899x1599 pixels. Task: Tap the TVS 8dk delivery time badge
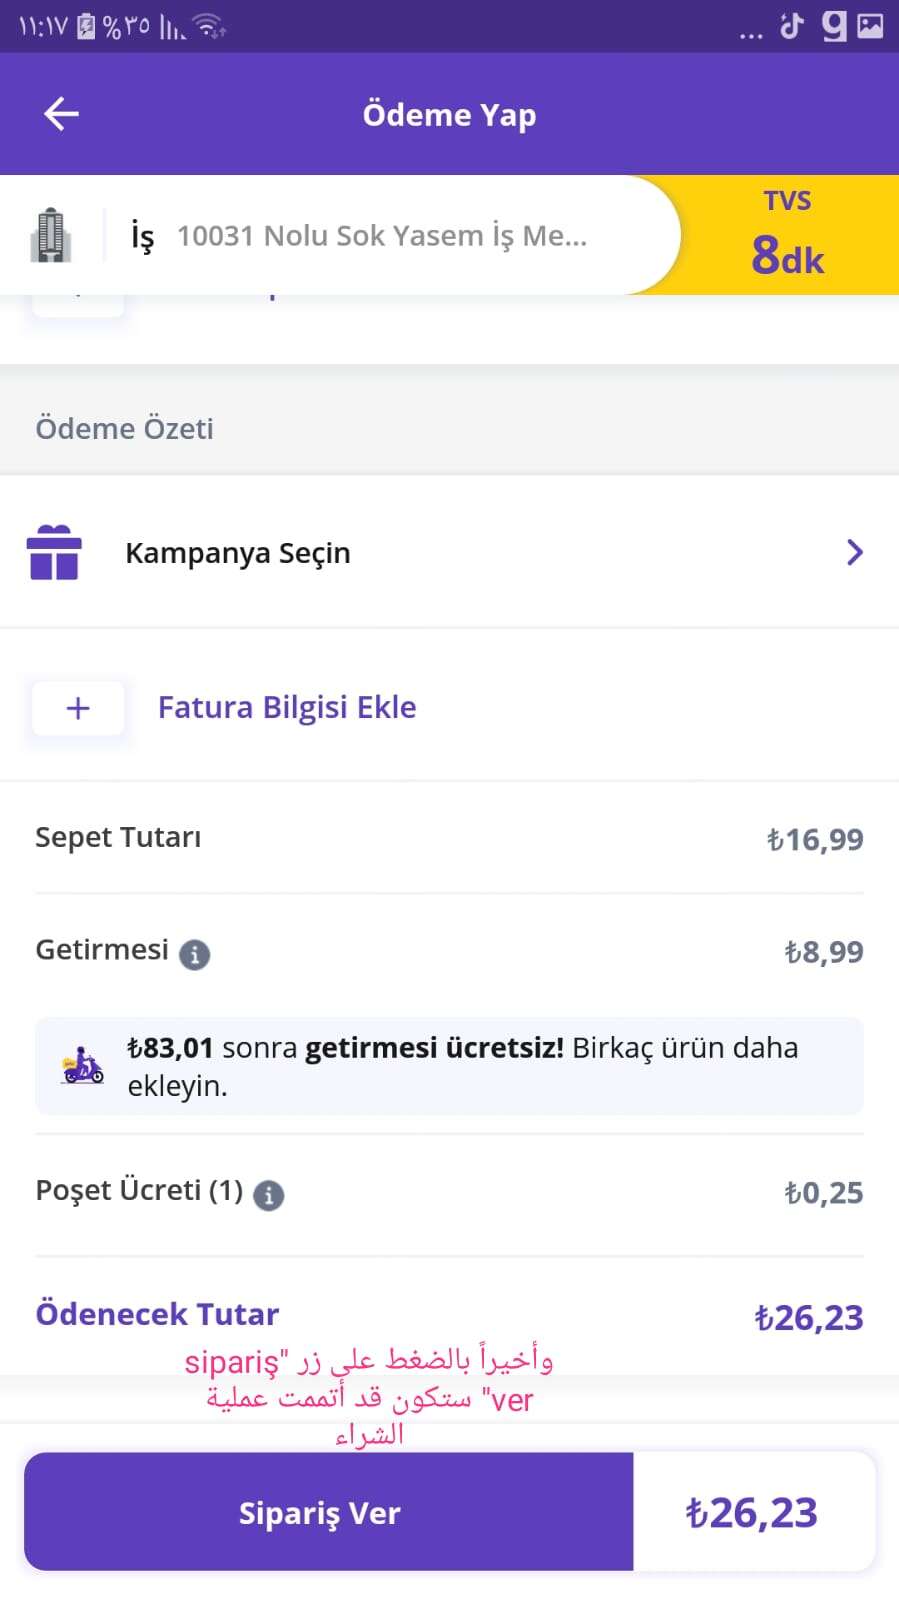[x=788, y=236]
